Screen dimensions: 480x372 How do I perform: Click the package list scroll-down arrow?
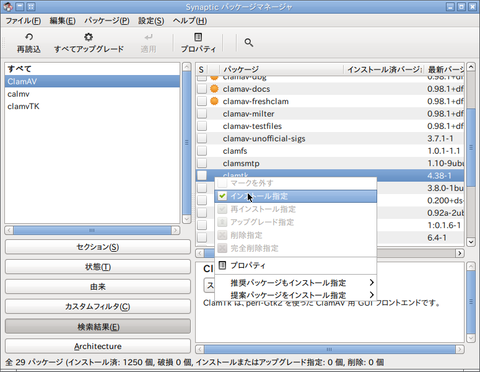(471, 242)
